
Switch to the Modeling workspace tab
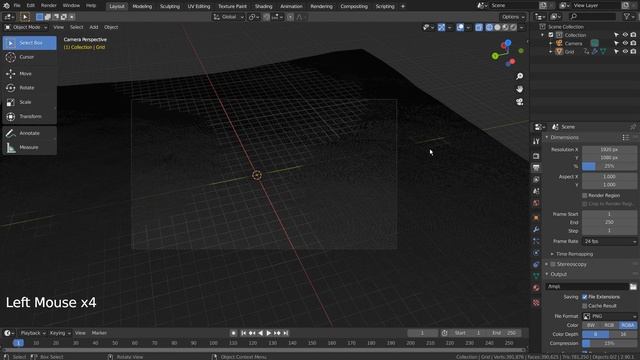tap(142, 6)
